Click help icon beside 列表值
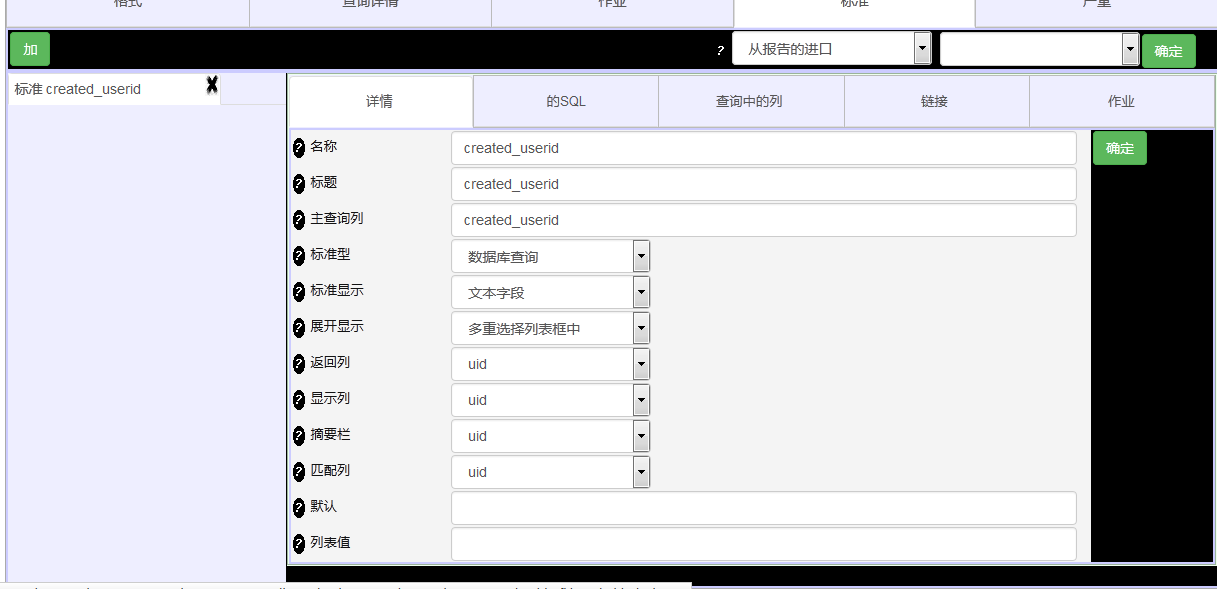The height and width of the screenshot is (589, 1217). click(x=298, y=544)
